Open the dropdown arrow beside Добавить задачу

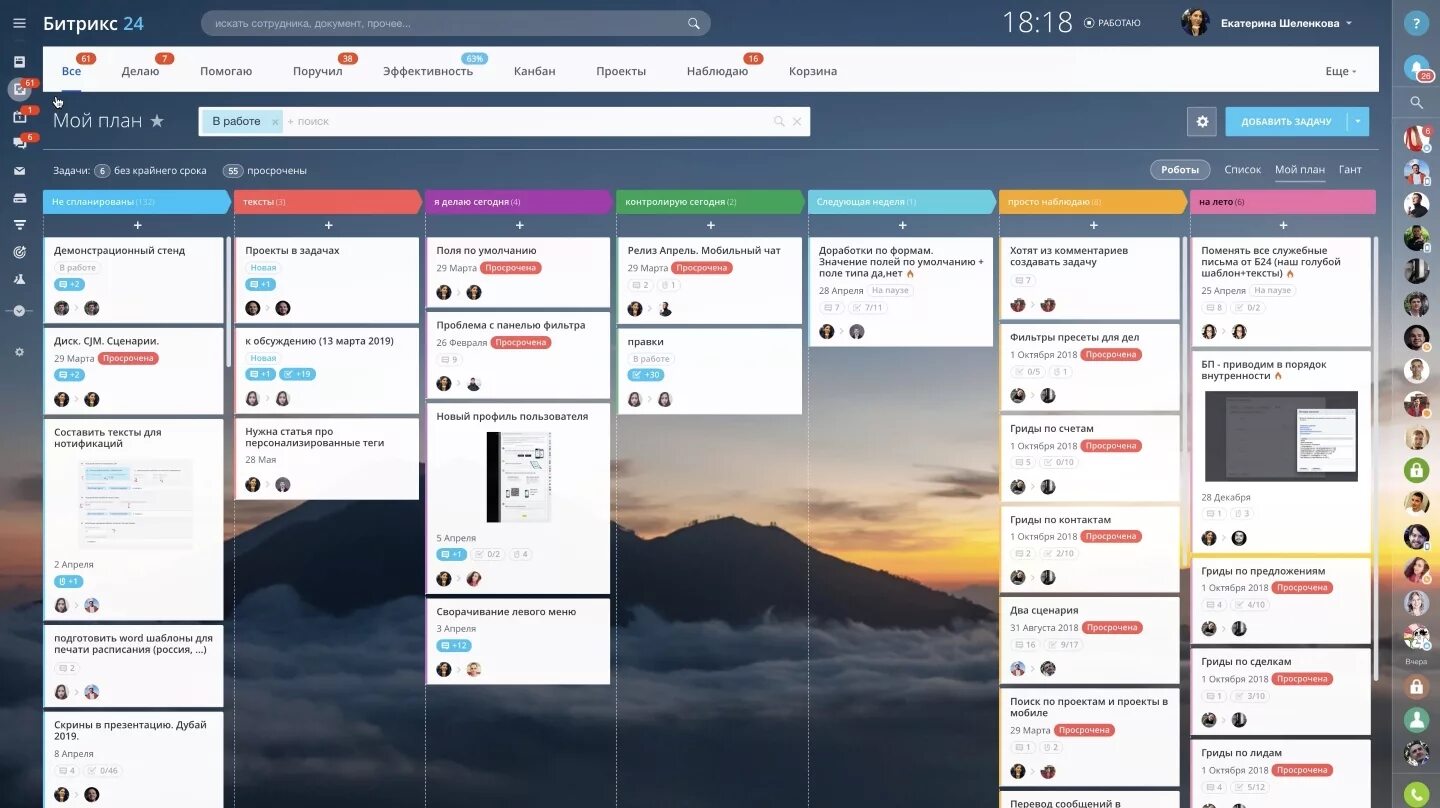coord(1358,121)
